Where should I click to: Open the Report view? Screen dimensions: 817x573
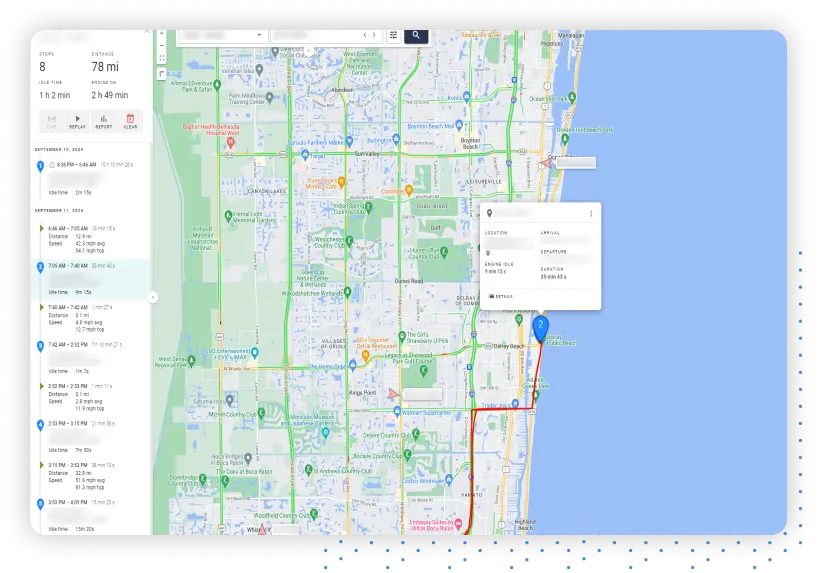(104, 121)
